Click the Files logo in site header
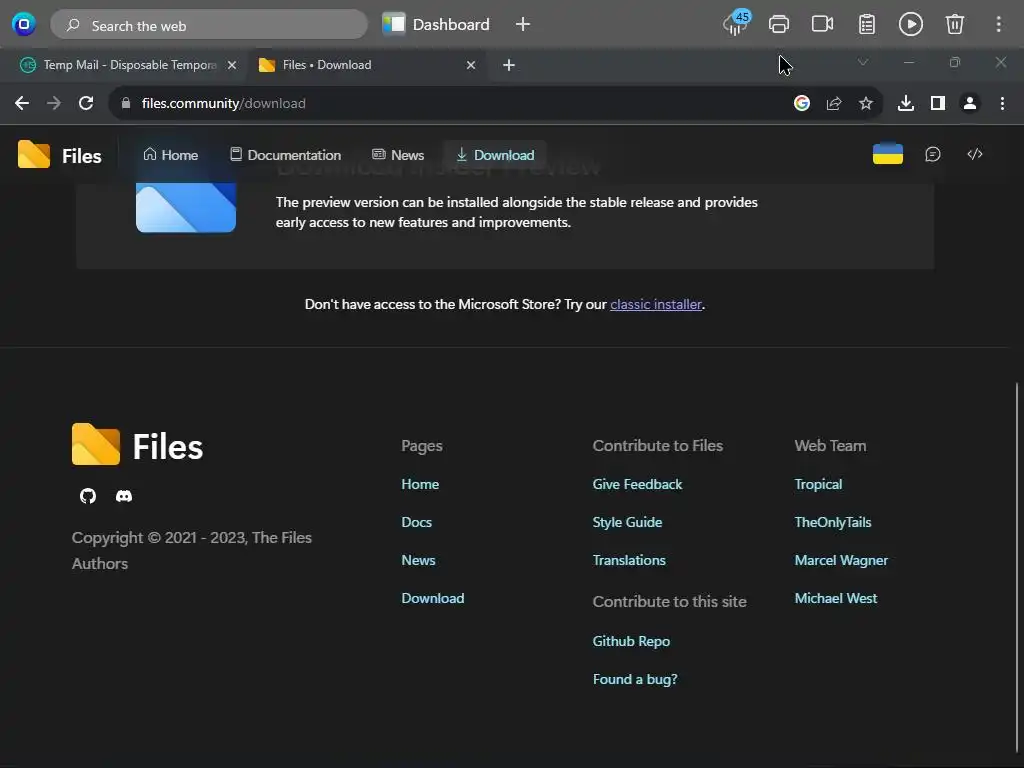 coord(59,155)
